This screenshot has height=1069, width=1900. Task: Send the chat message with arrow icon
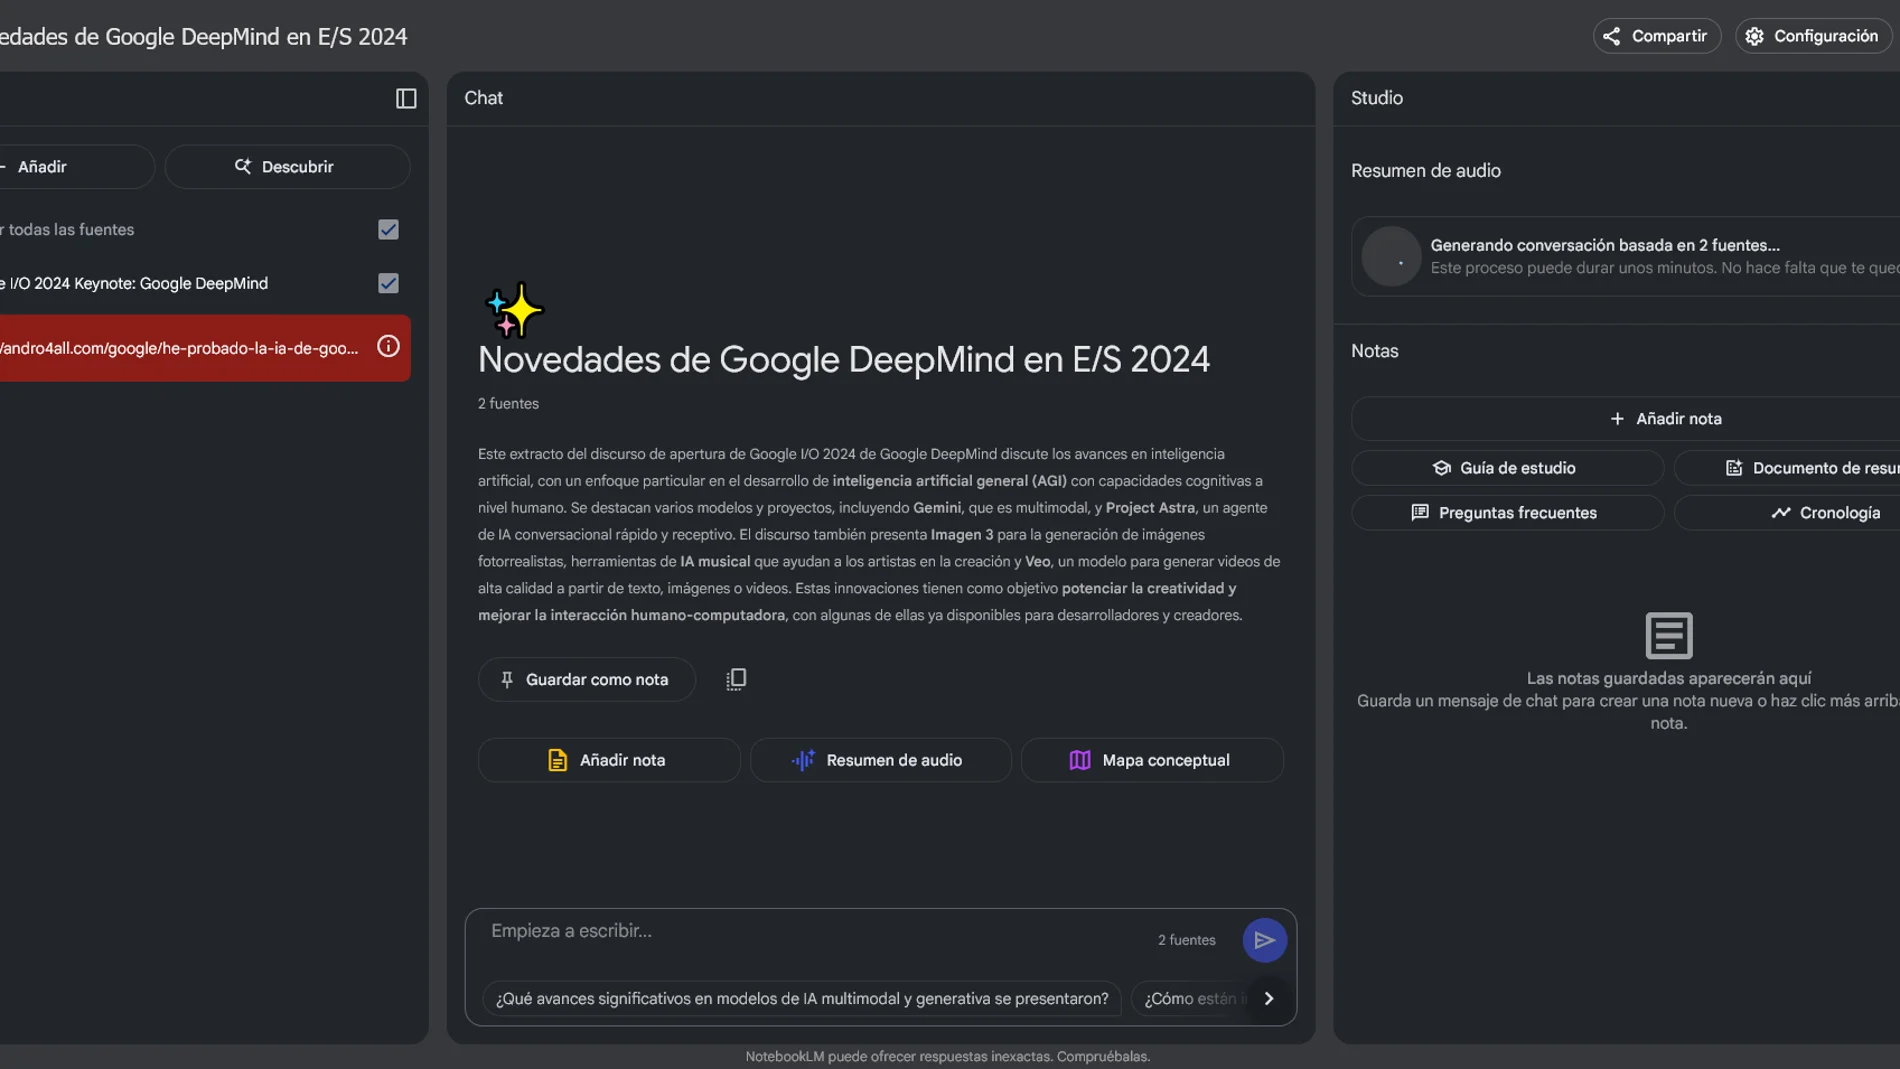click(x=1264, y=940)
